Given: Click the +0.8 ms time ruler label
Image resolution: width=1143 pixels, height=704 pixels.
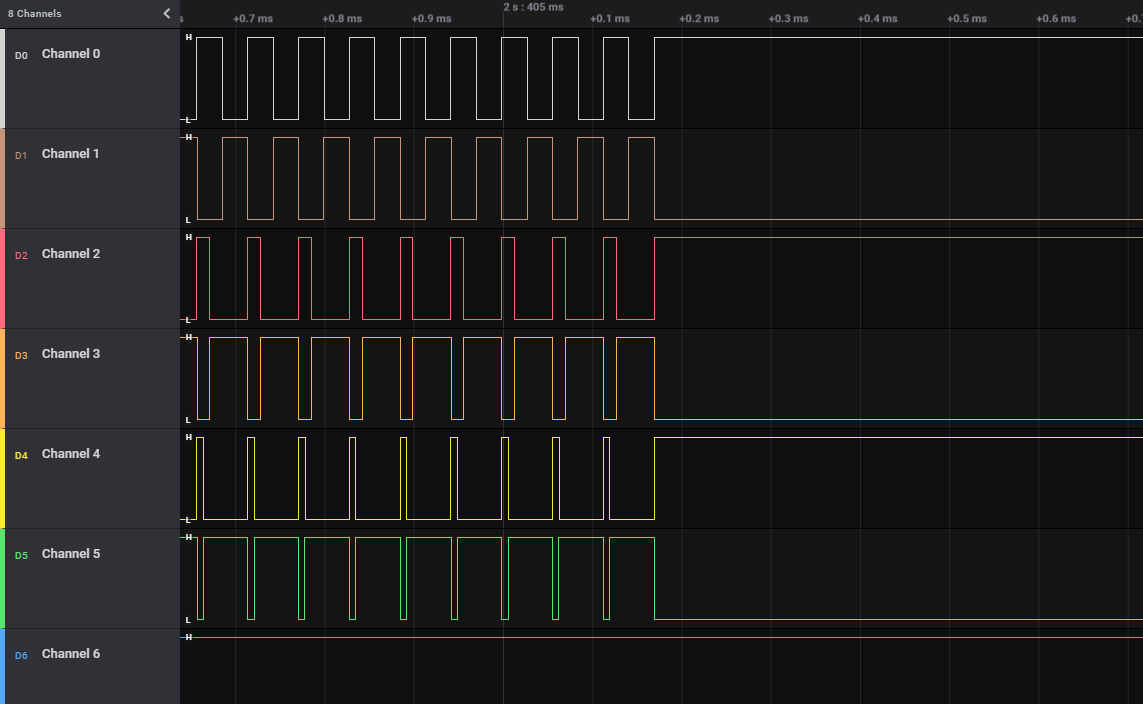Looking at the screenshot, I should pos(342,19).
